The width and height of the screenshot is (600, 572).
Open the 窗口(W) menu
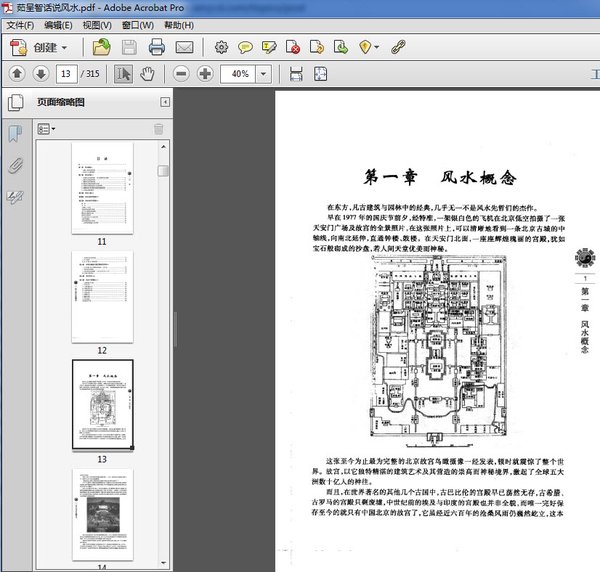138,25
